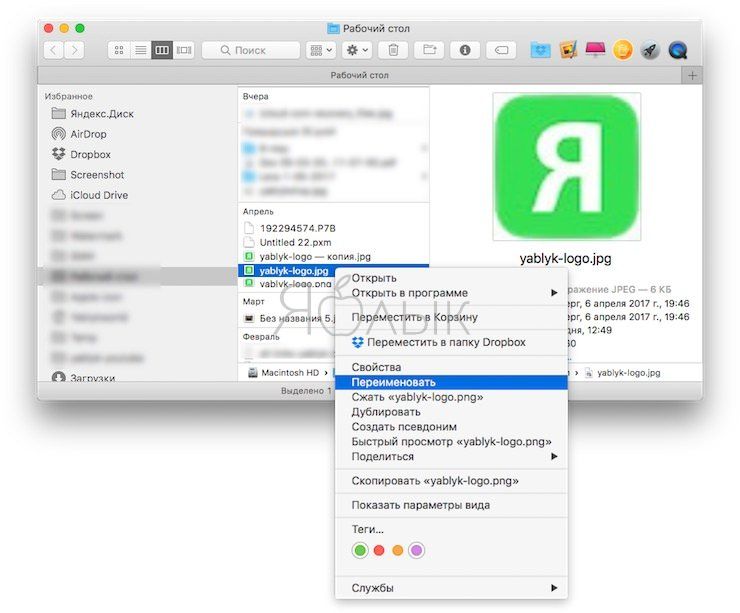Viewport: 740px width, 613px height.
Task: Click the trash delete toolbar icon
Action: point(393,50)
